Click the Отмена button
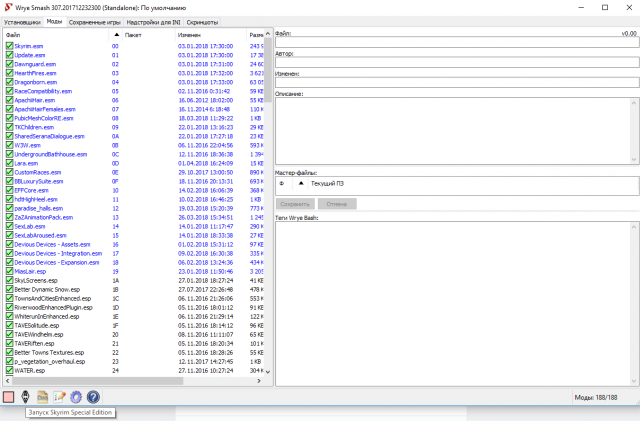 (x=337, y=204)
